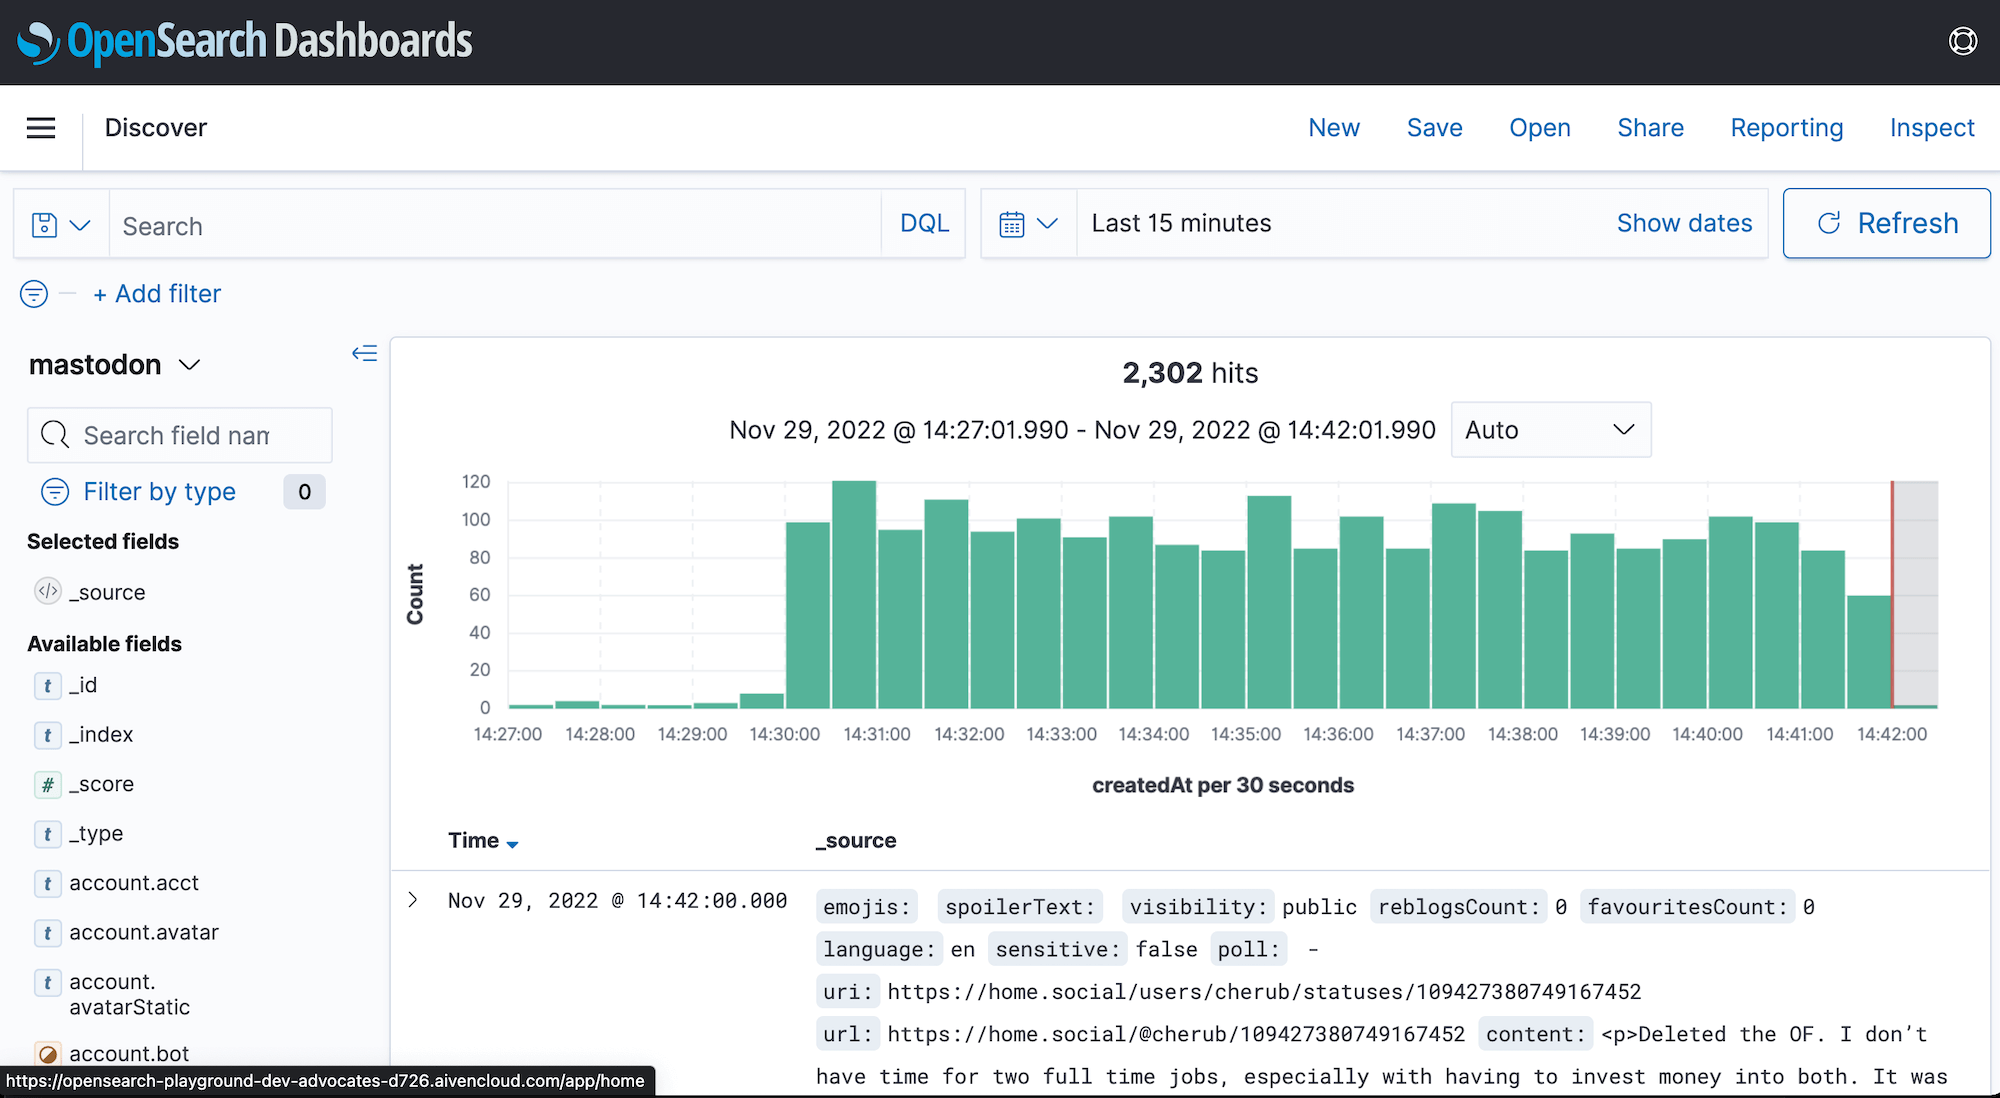
Task: Toggle sort order on the Time column
Action: coord(514,842)
